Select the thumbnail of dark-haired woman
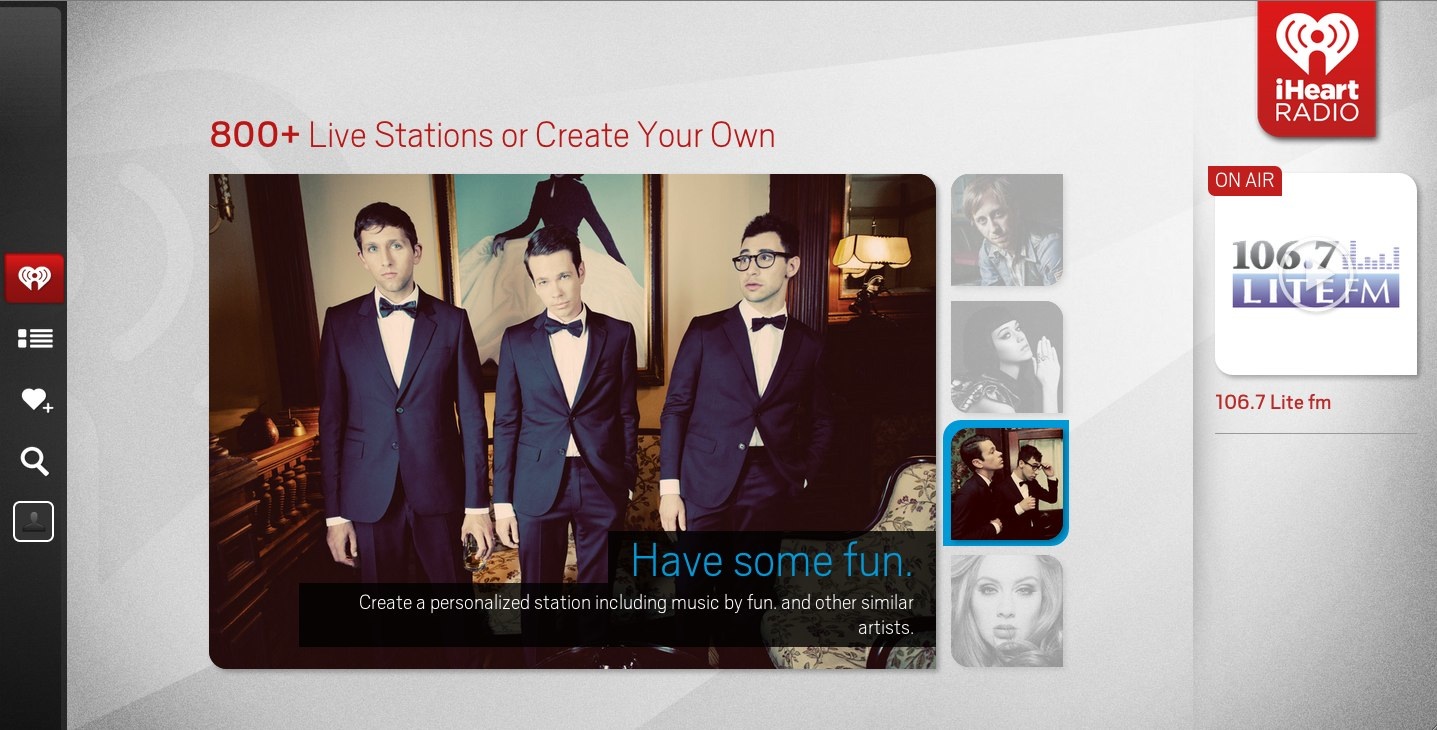1437x730 pixels. click(x=1006, y=357)
